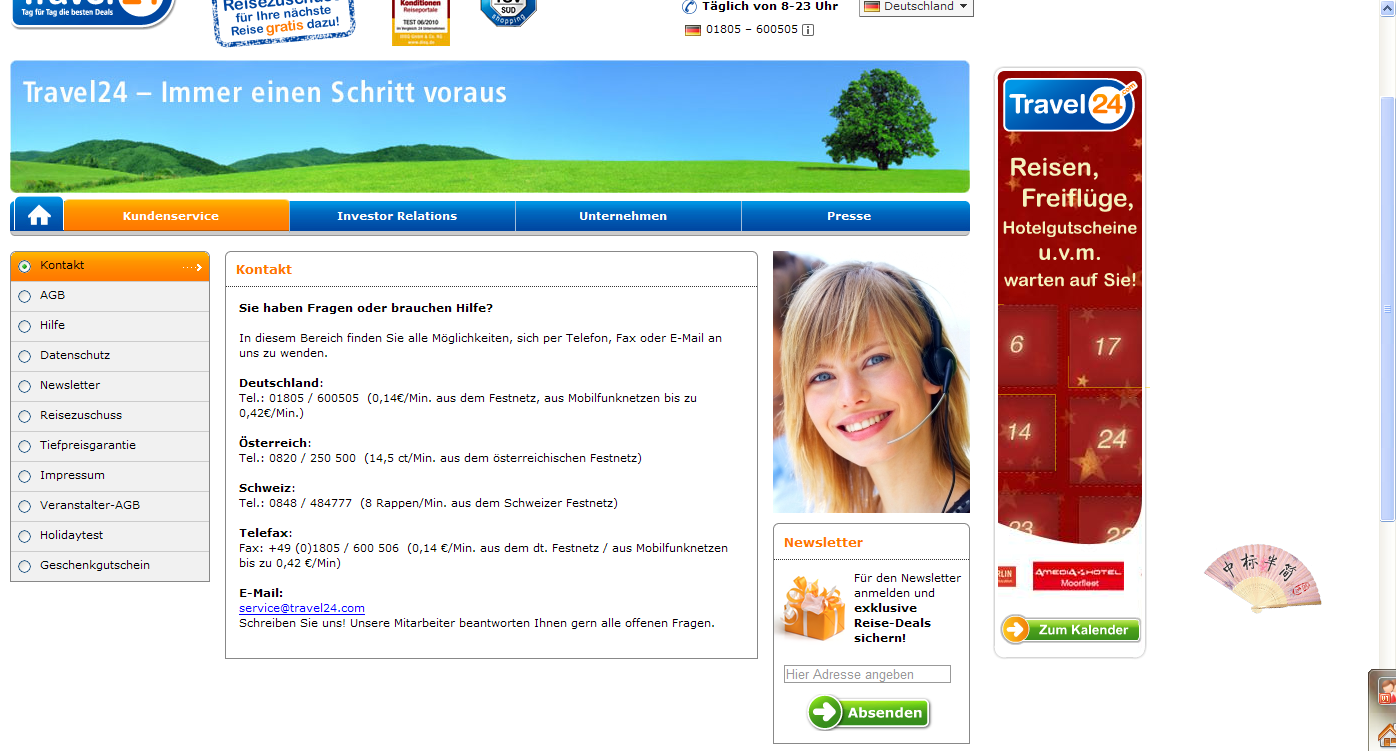Image resolution: width=1396 pixels, height=751 pixels.
Task: Open the Kundenservice tab
Action: pyautogui.click(x=176, y=216)
